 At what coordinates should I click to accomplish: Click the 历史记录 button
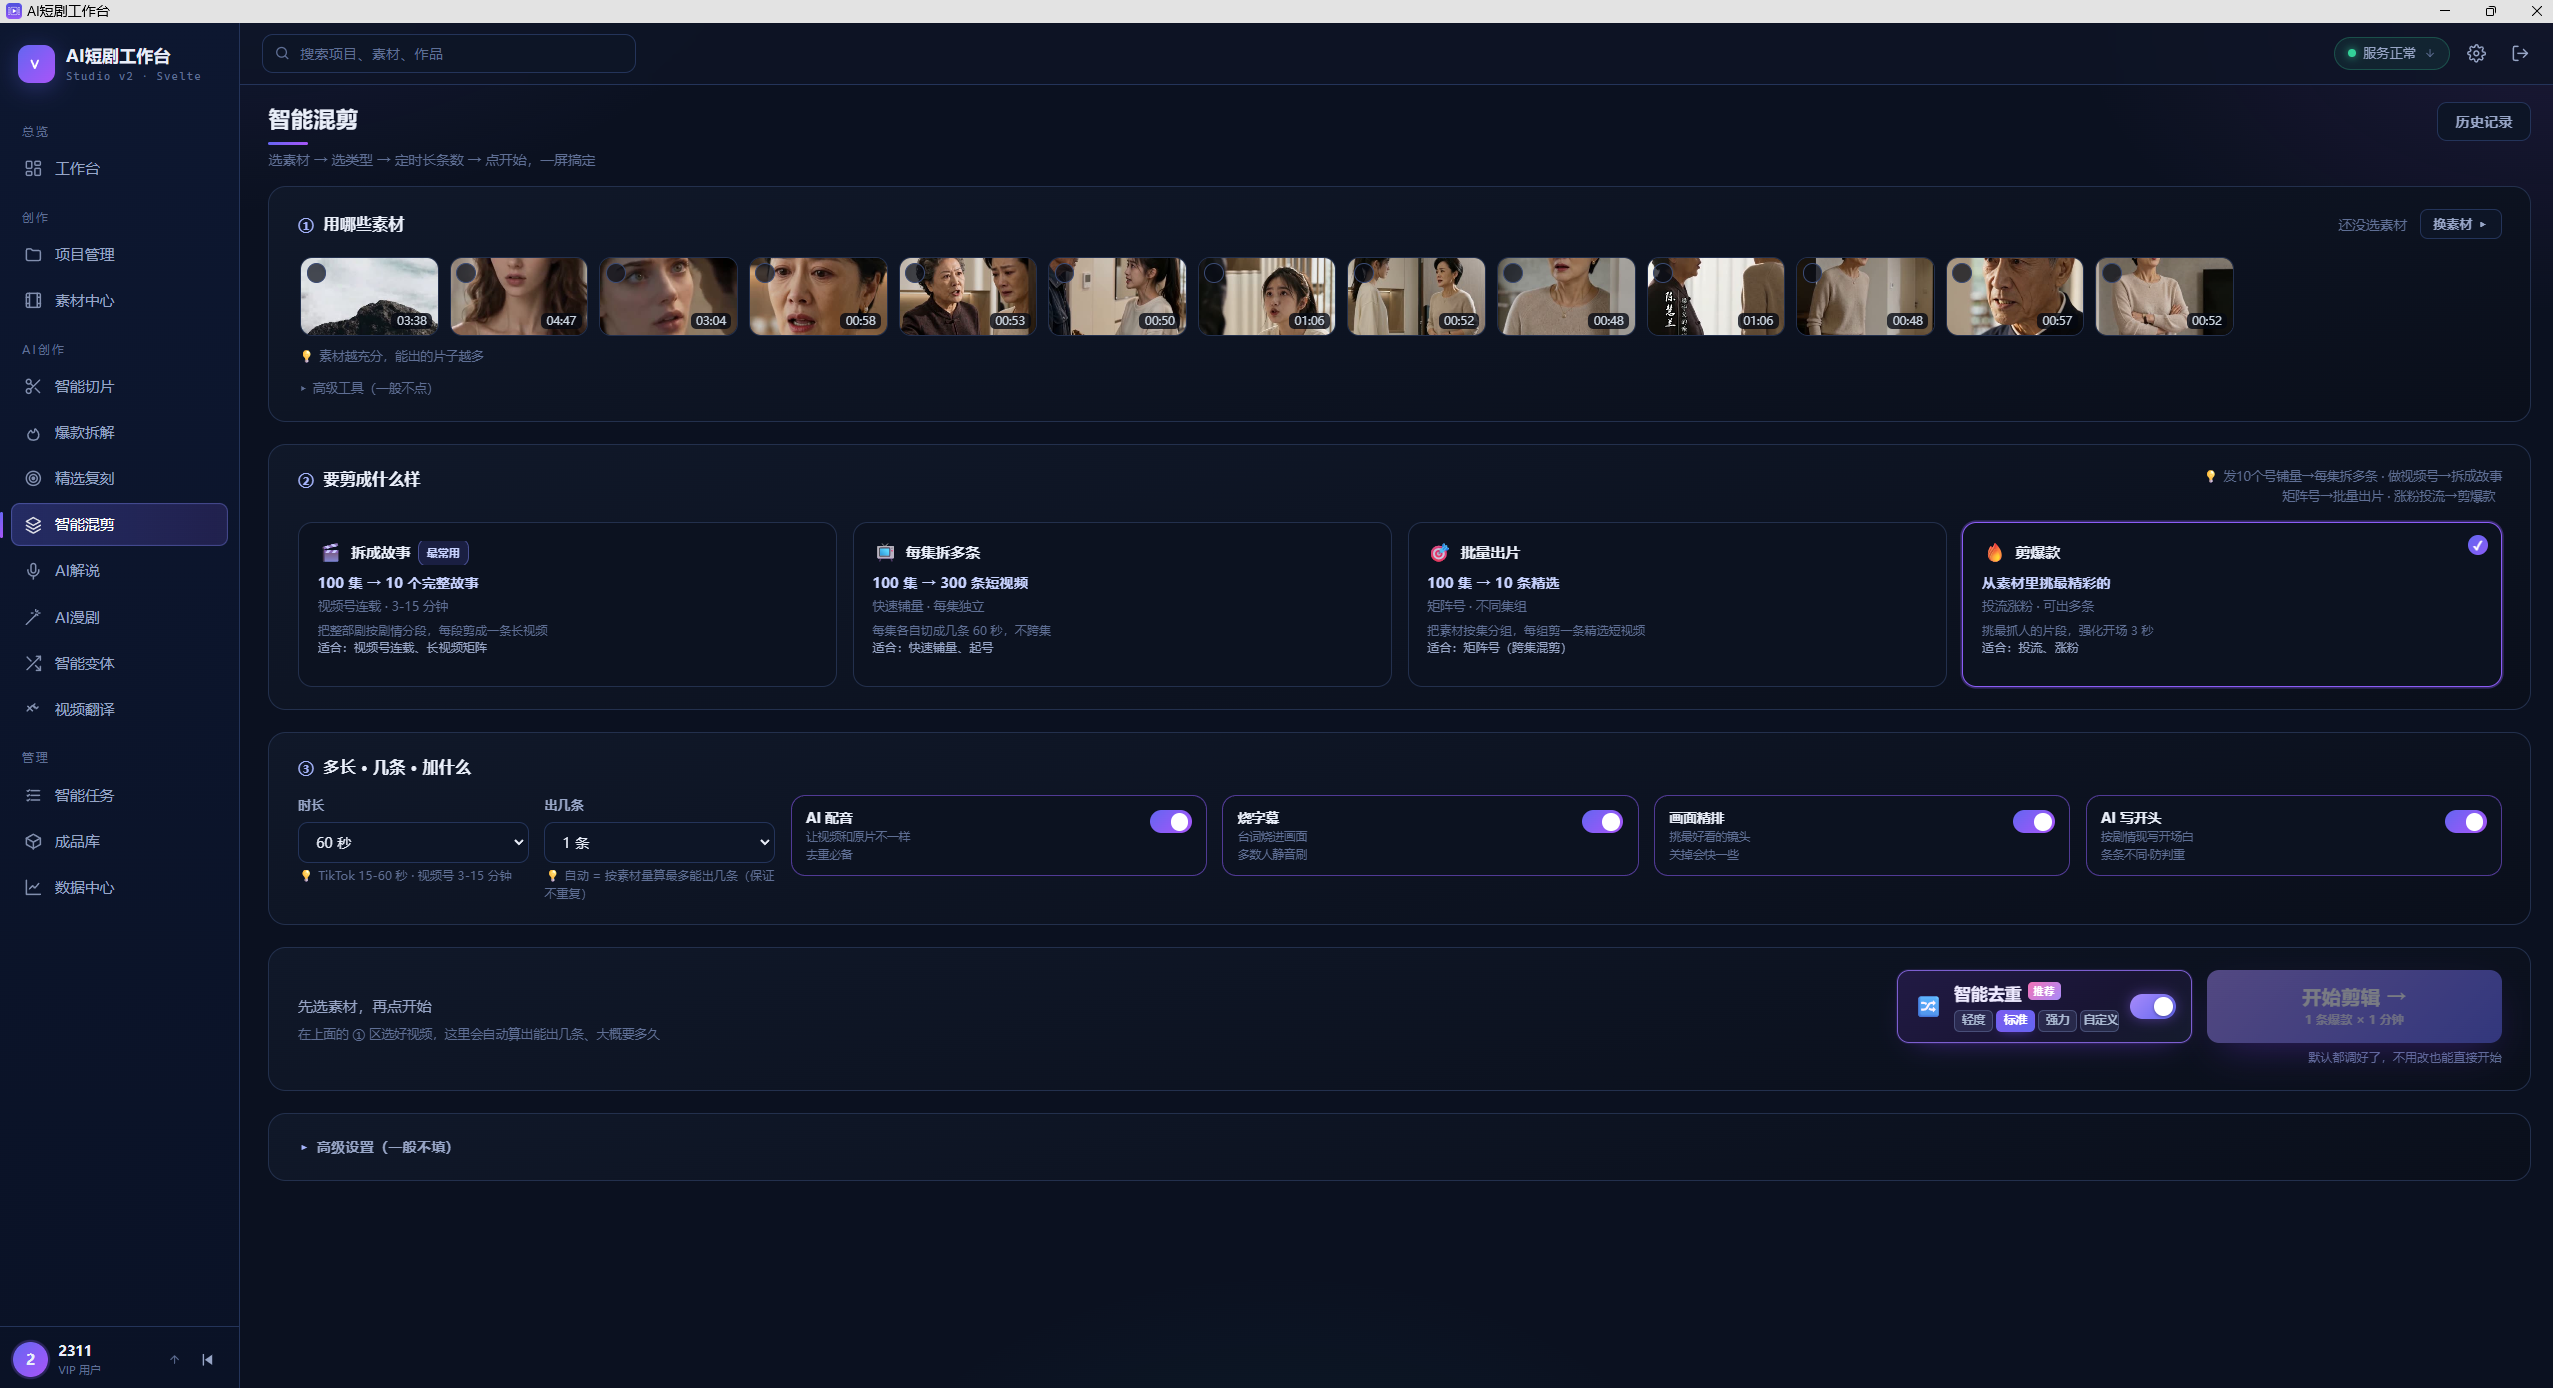coord(2483,122)
